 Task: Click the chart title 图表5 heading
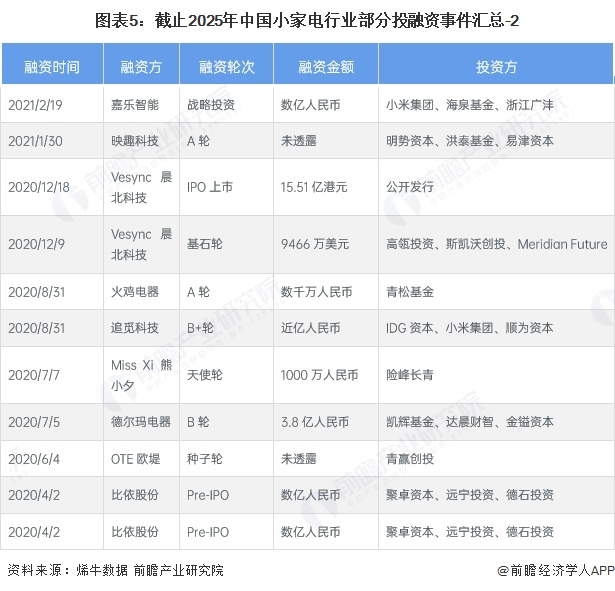[x=307, y=19]
